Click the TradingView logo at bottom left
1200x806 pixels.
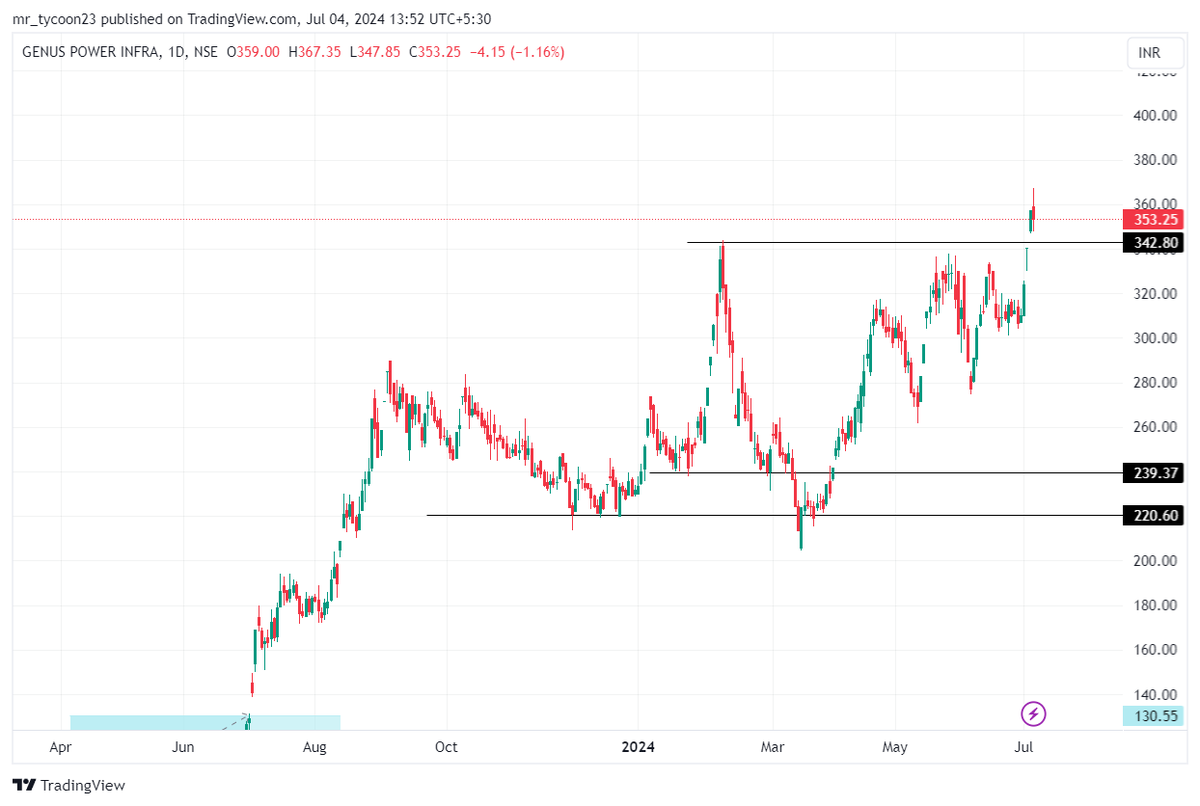69,785
